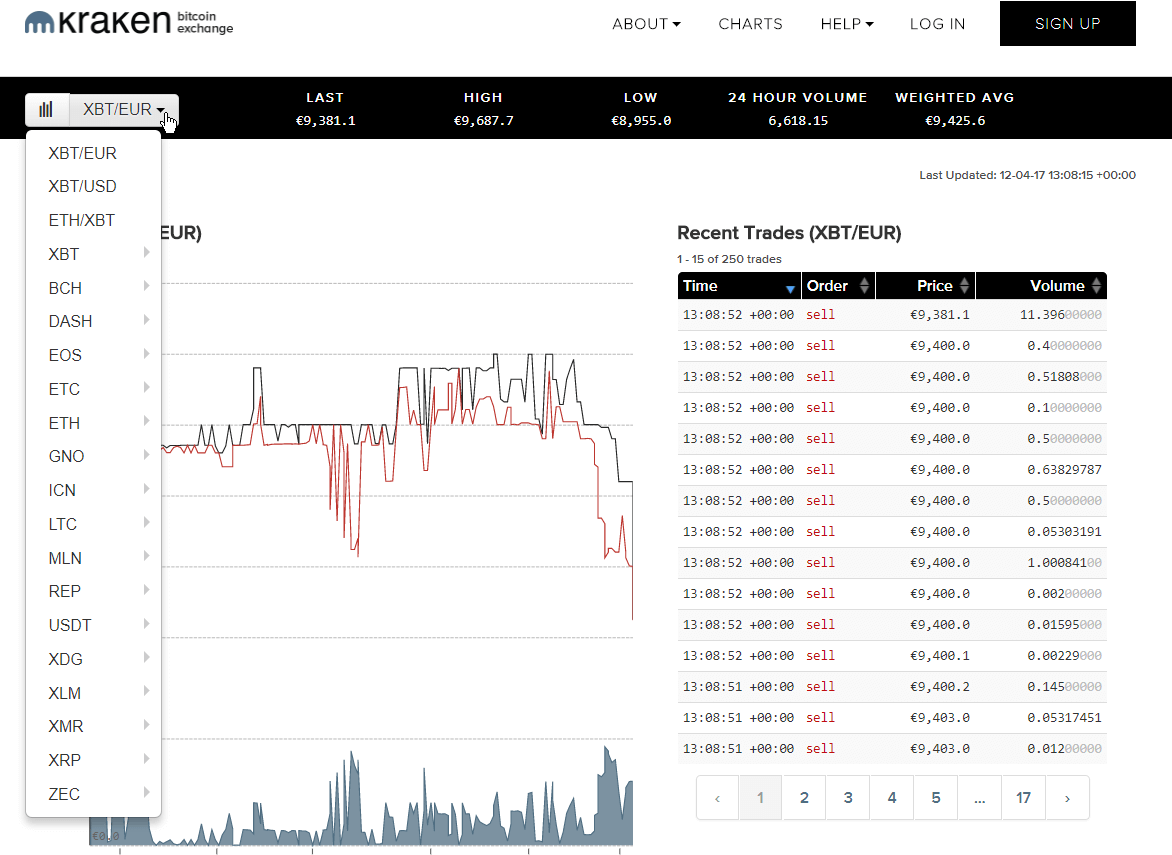The height and width of the screenshot is (855, 1172).
Task: Click the Recent Trades (XBT/EUR) heading
Action: point(789,233)
